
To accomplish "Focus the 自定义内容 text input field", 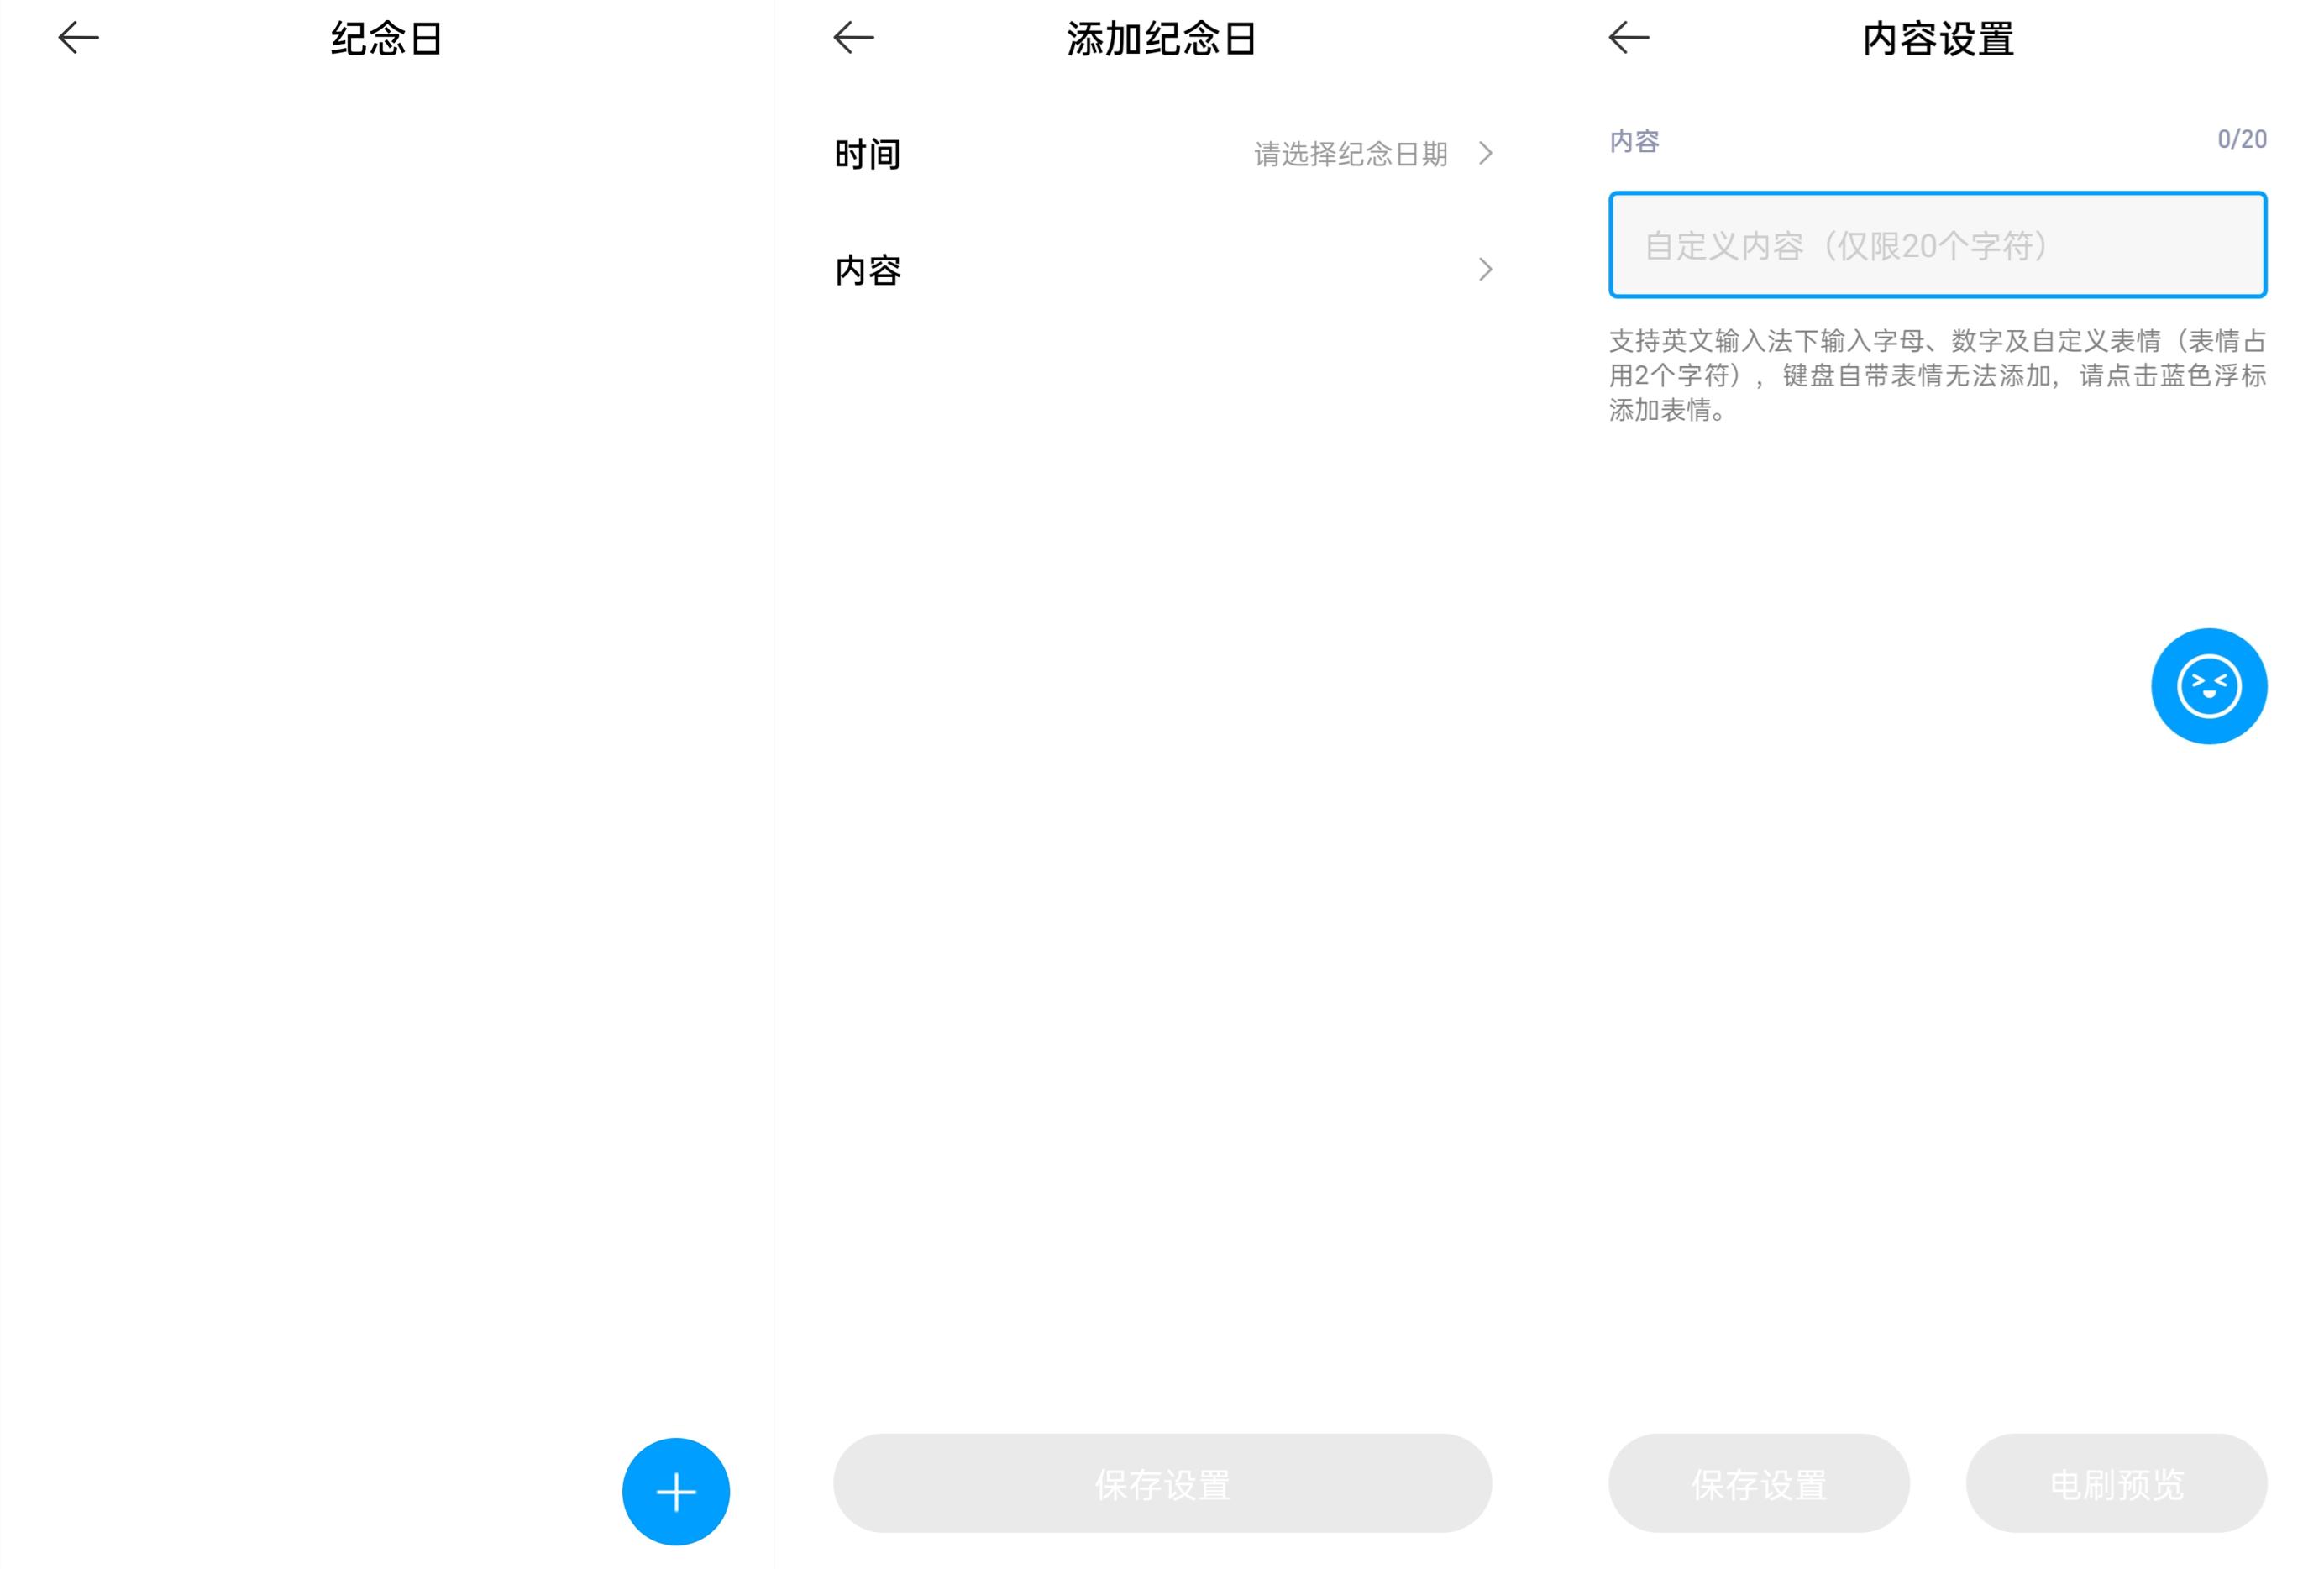I will pyautogui.click(x=1936, y=245).
